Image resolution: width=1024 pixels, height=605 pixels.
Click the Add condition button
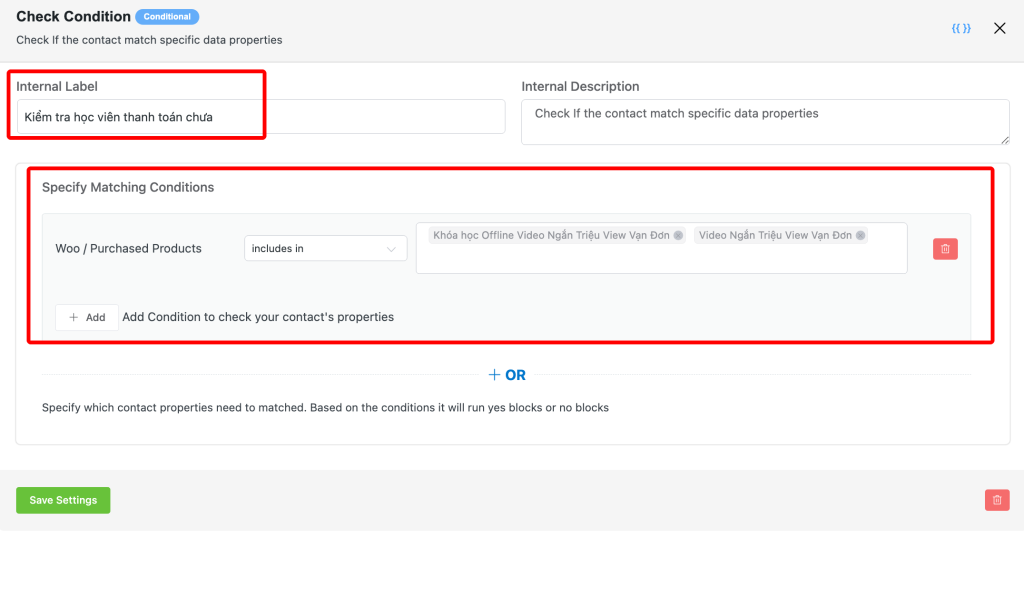point(87,317)
